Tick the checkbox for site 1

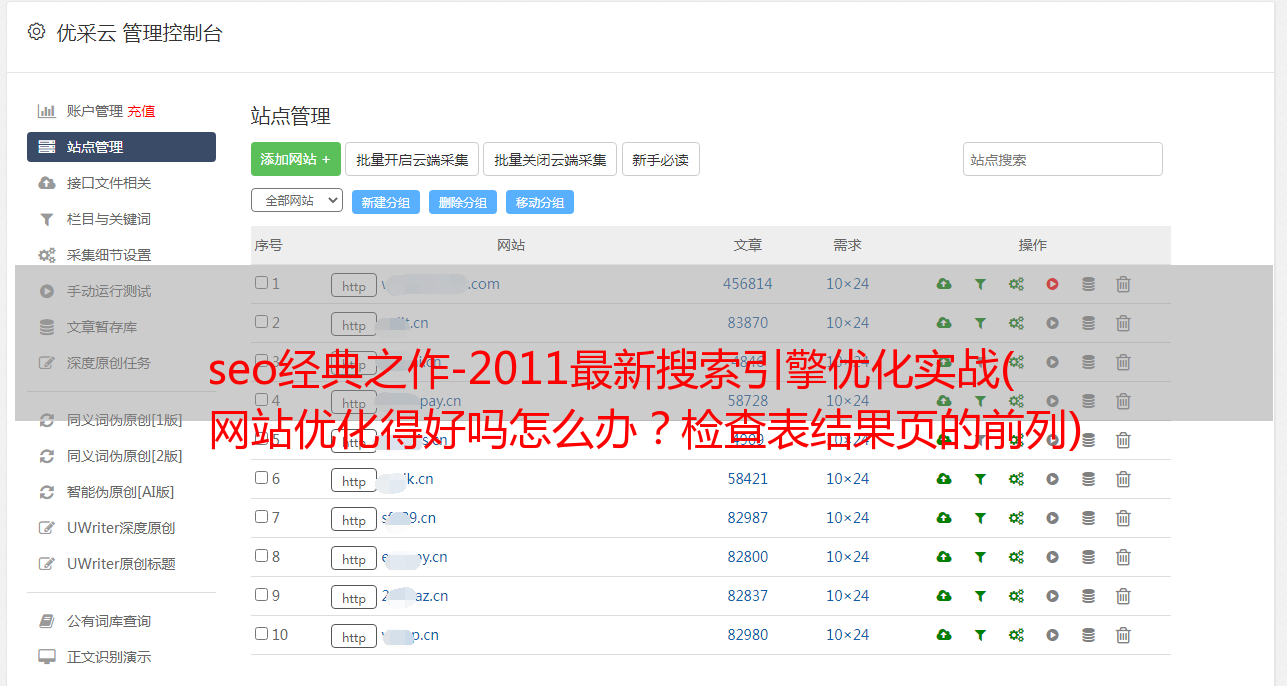[x=261, y=283]
